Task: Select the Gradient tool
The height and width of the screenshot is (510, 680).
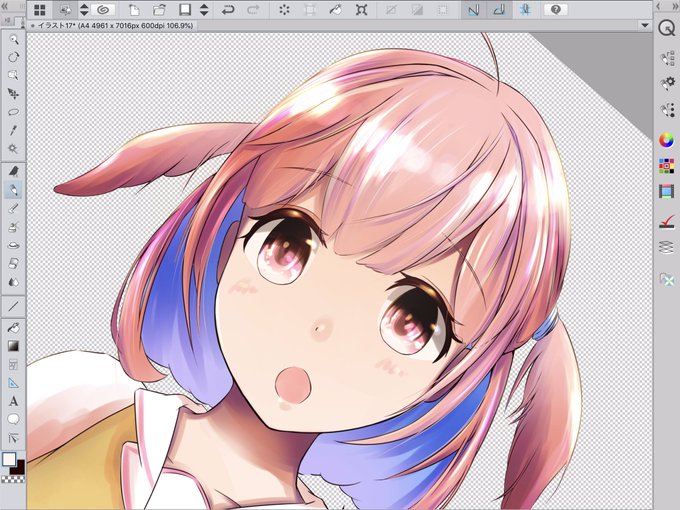Action: tap(13, 346)
